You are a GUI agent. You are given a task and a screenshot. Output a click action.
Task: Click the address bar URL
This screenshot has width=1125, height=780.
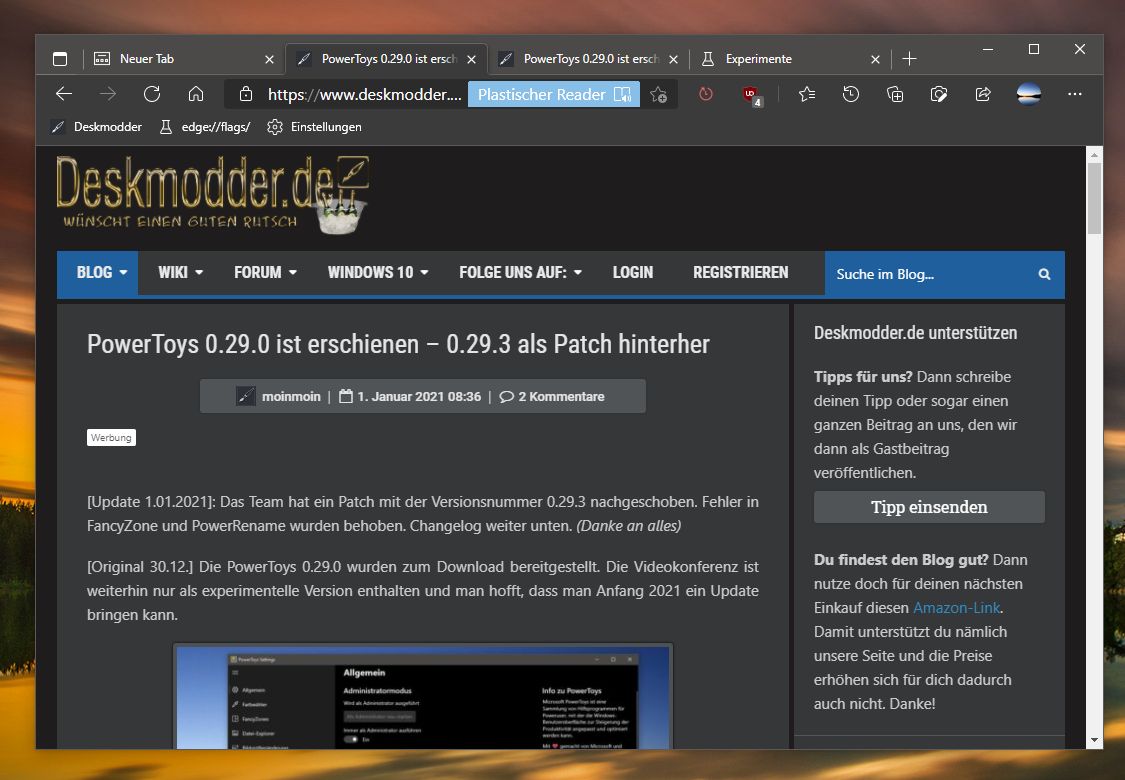[x=364, y=94]
